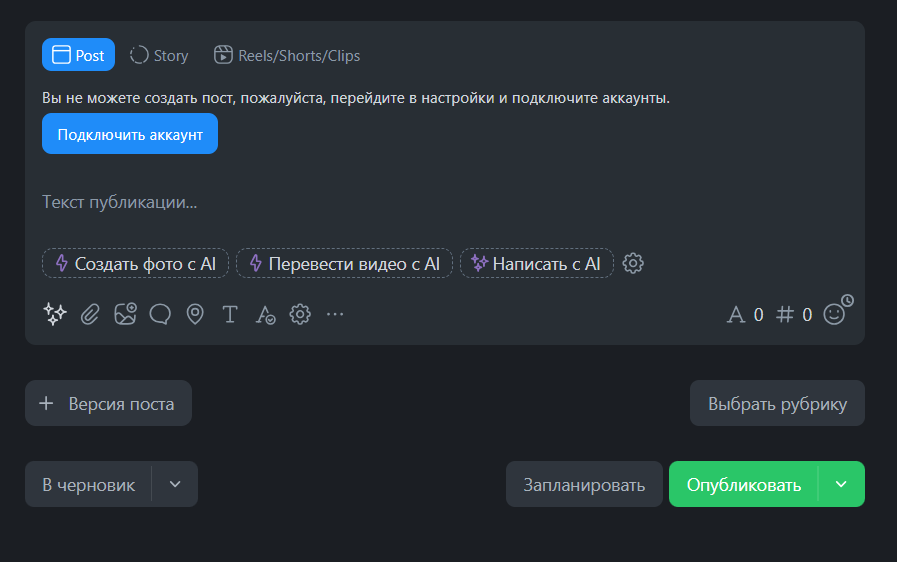Image resolution: width=897 pixels, height=562 pixels.
Task: Open Выбрать рубрику selector
Action: pos(777,404)
